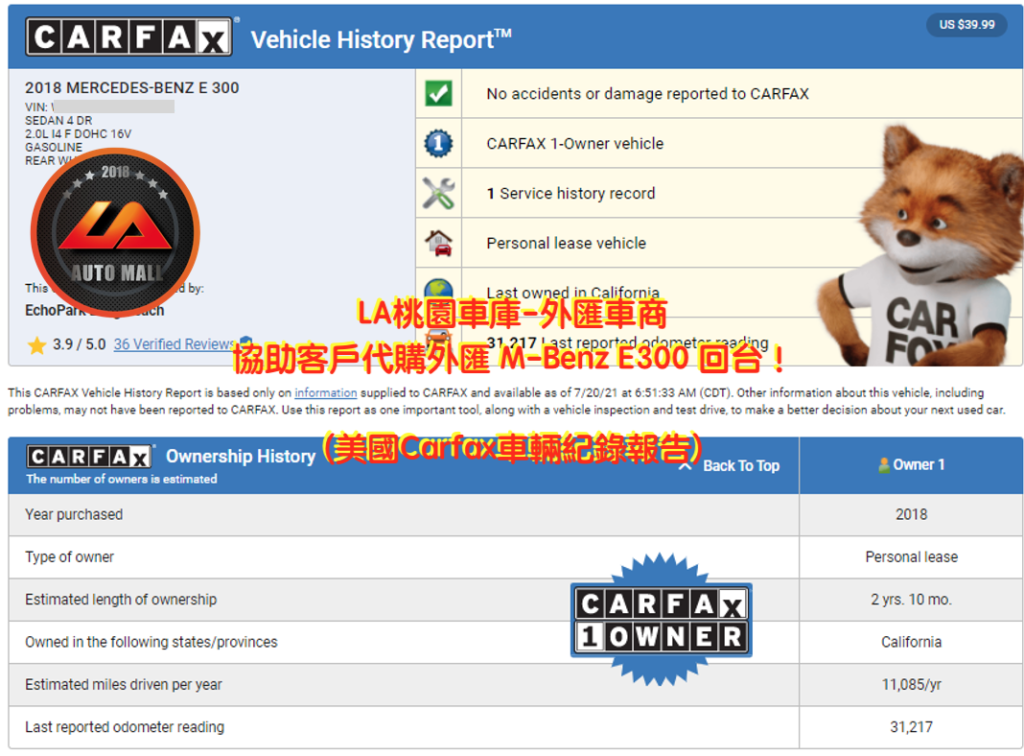The image size is (1024, 756).
Task: Click the US $39.99 price badge
Action: [967, 25]
